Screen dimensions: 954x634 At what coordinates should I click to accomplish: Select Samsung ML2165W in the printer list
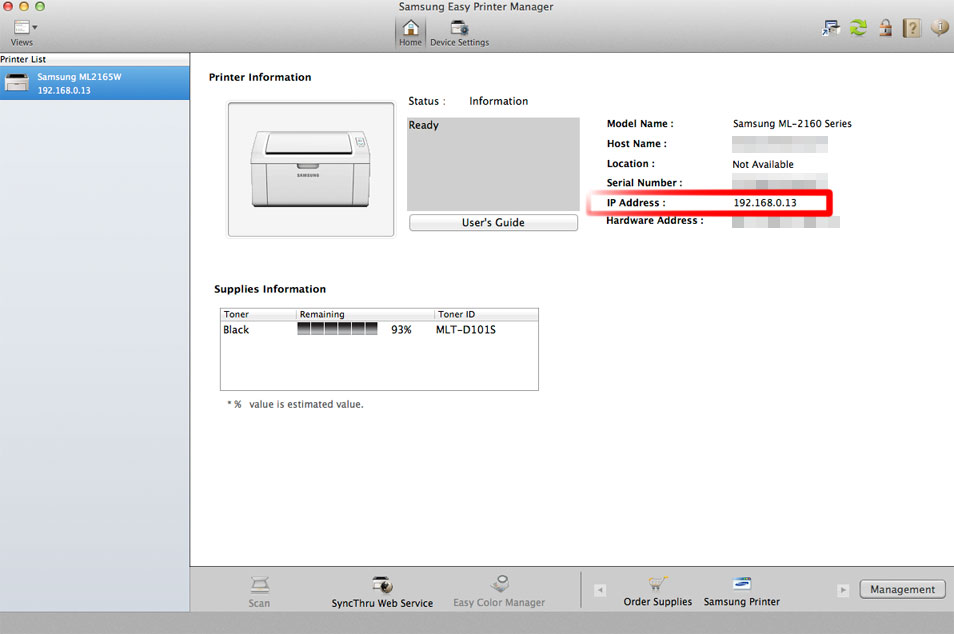click(95, 83)
